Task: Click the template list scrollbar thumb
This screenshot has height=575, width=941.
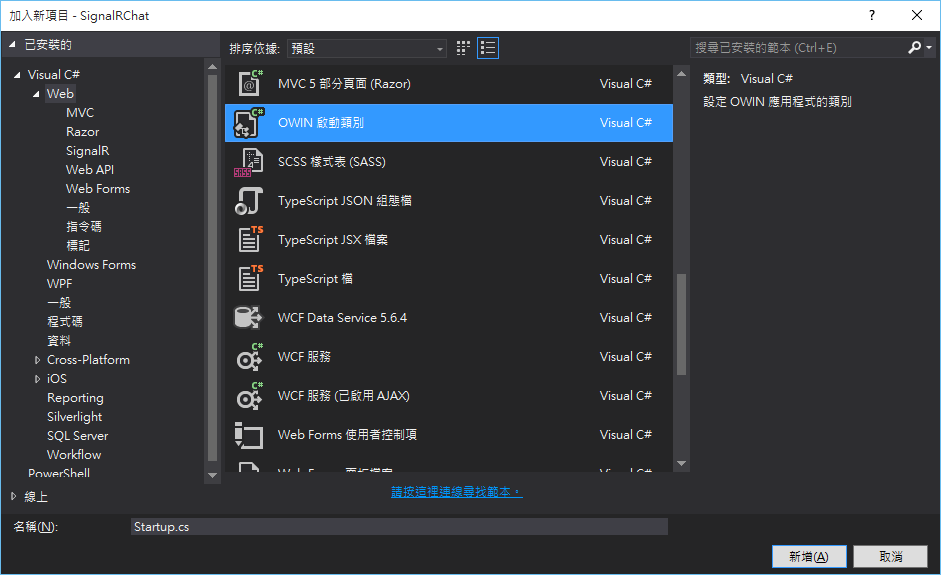Action: coord(681,324)
